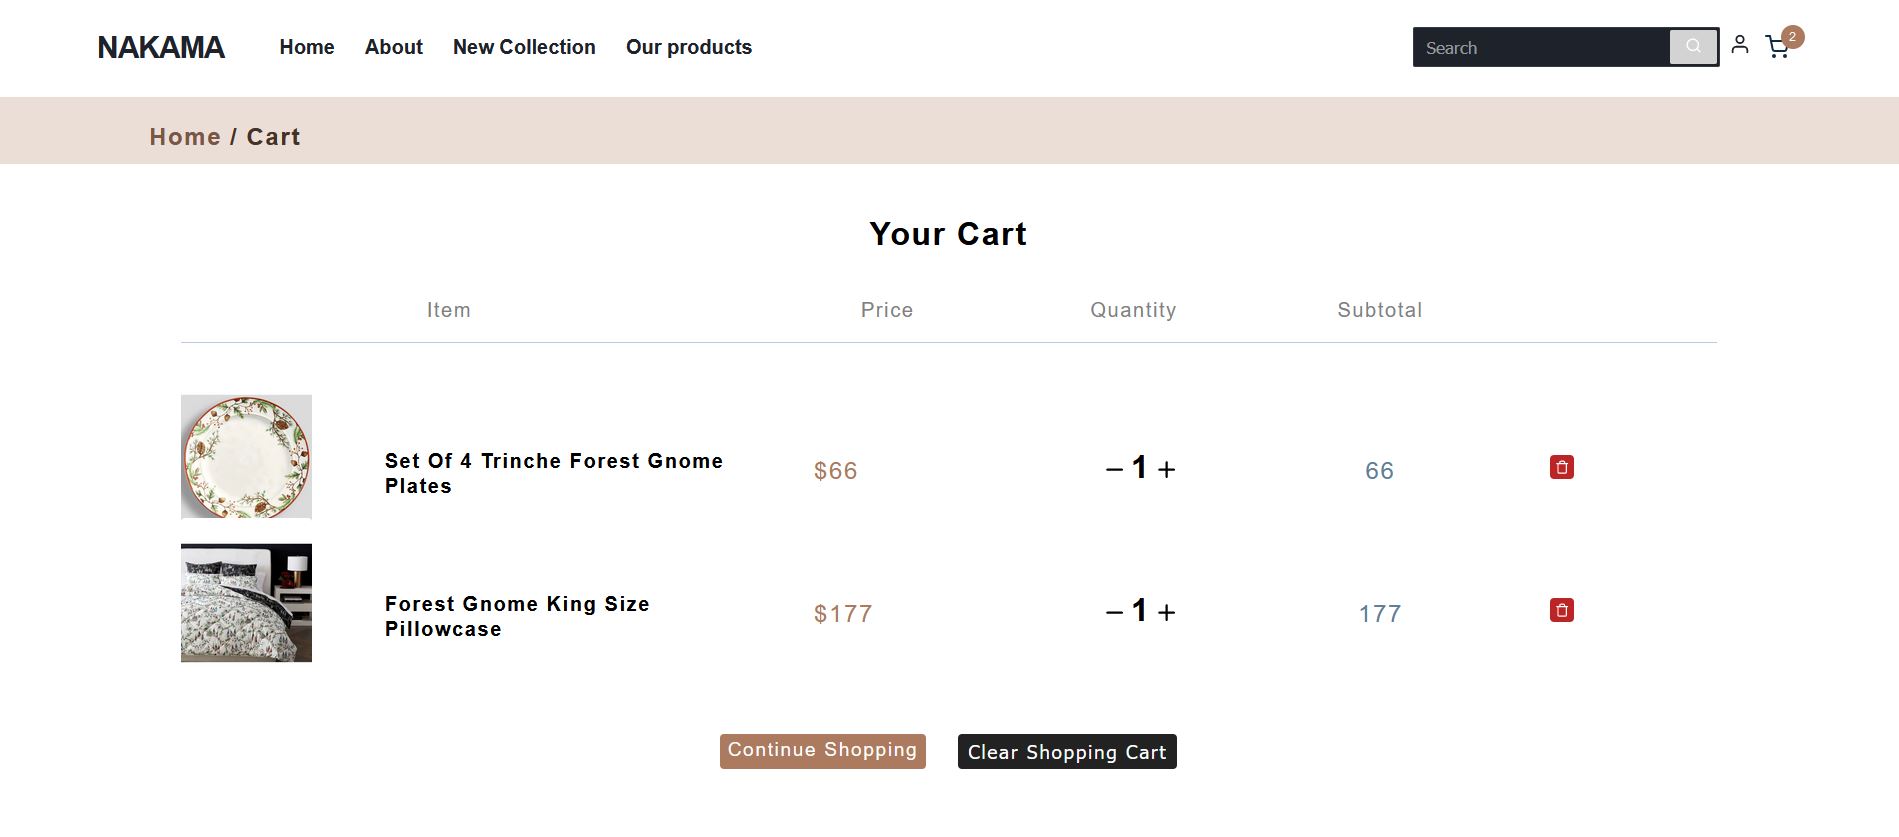Open the shopping cart icon
This screenshot has height=837, width=1899.
click(1778, 47)
